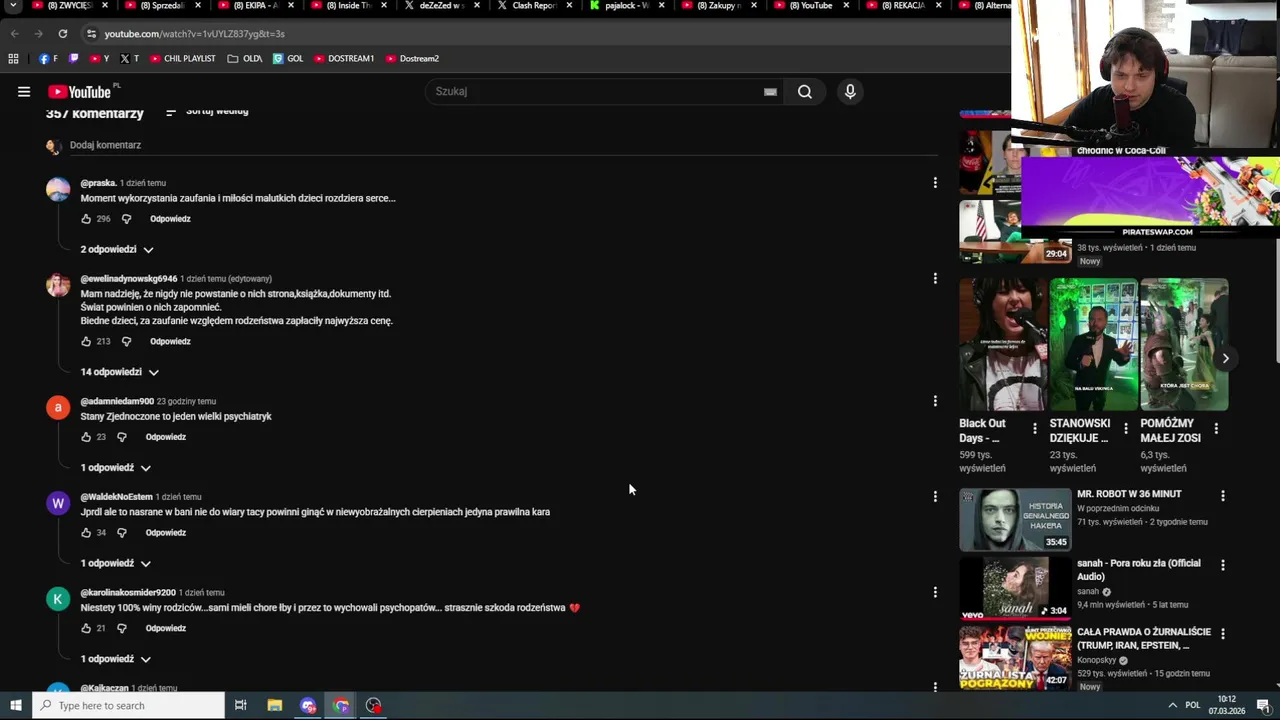Open options menu for @praska. comment

click(x=935, y=183)
